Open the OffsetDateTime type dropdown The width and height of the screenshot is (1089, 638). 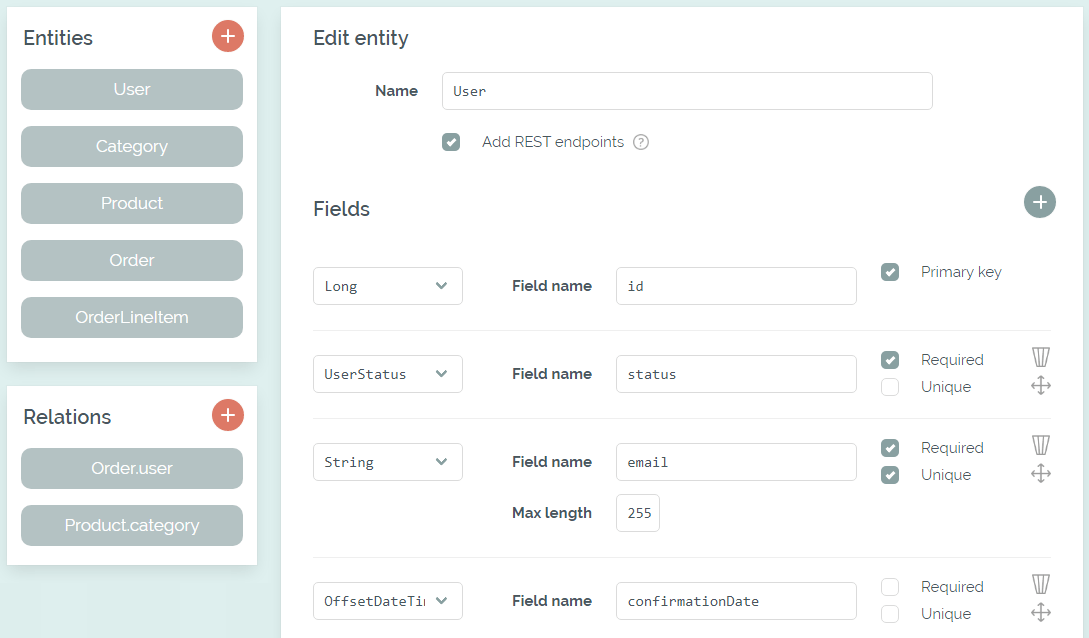tap(387, 600)
